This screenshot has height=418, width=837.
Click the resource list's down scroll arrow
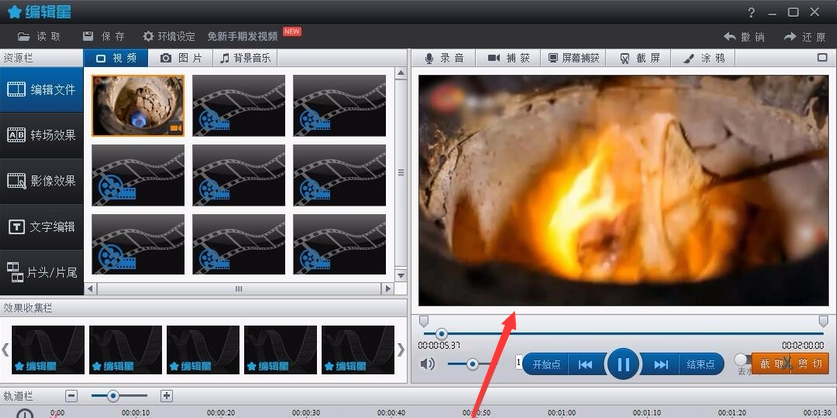tap(401, 275)
